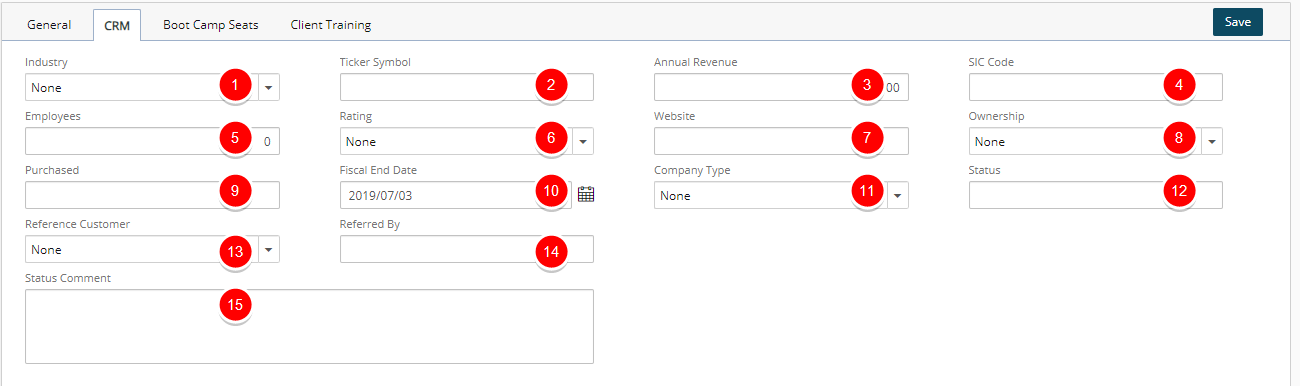Open the Boot Camp Seats tab
This screenshot has width=1300, height=386.
pos(211,24)
